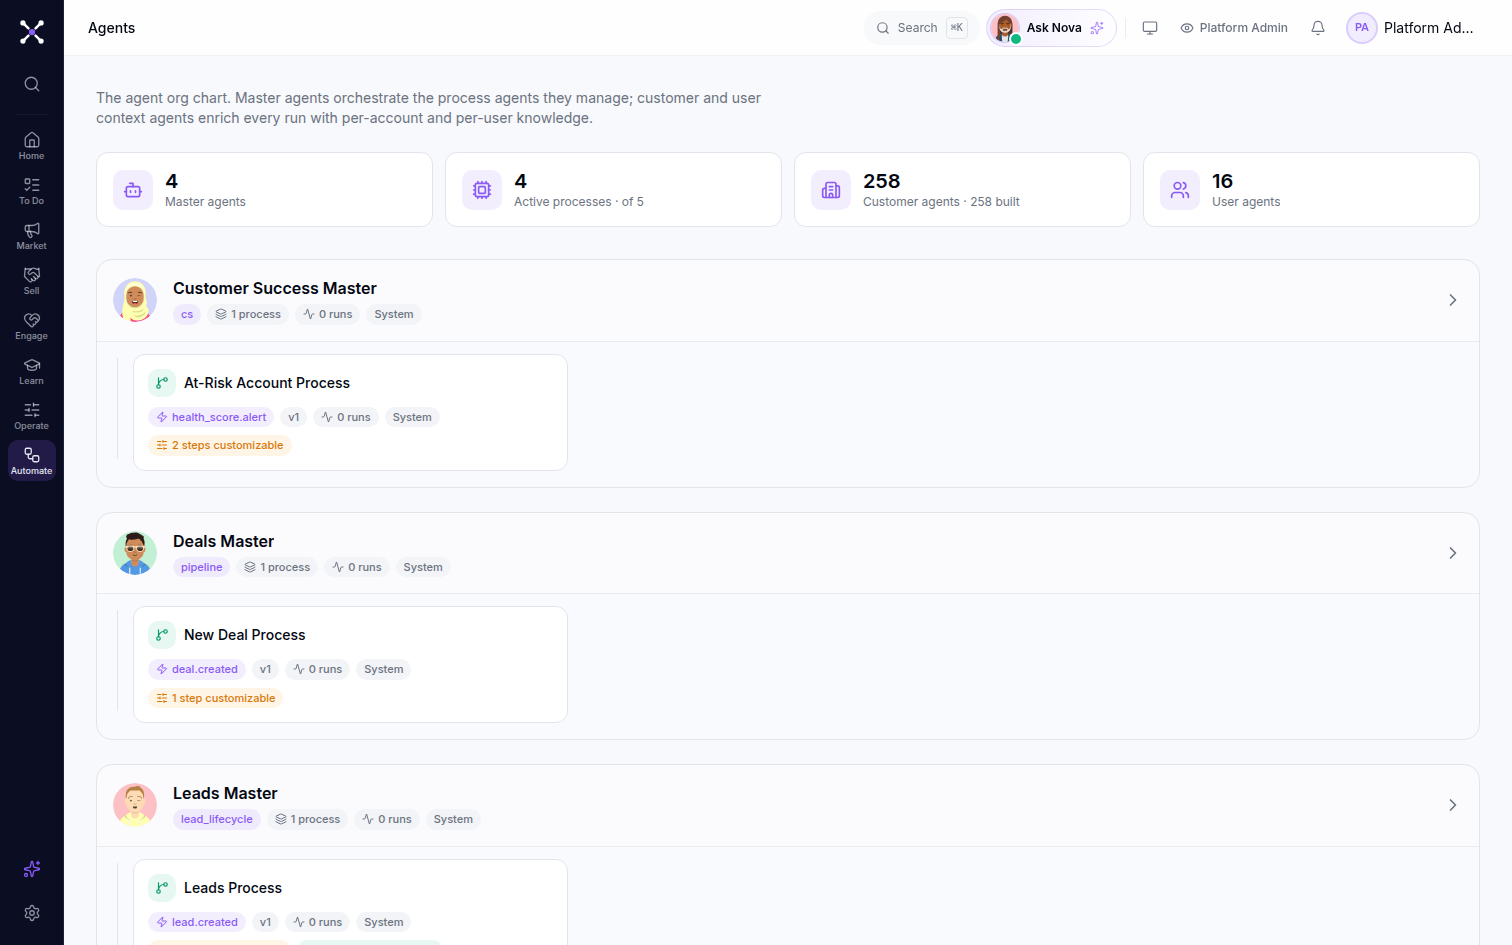Screen dimensions: 1512x945
Task: Select Automate in the sidebar
Action: pyautogui.click(x=32, y=461)
